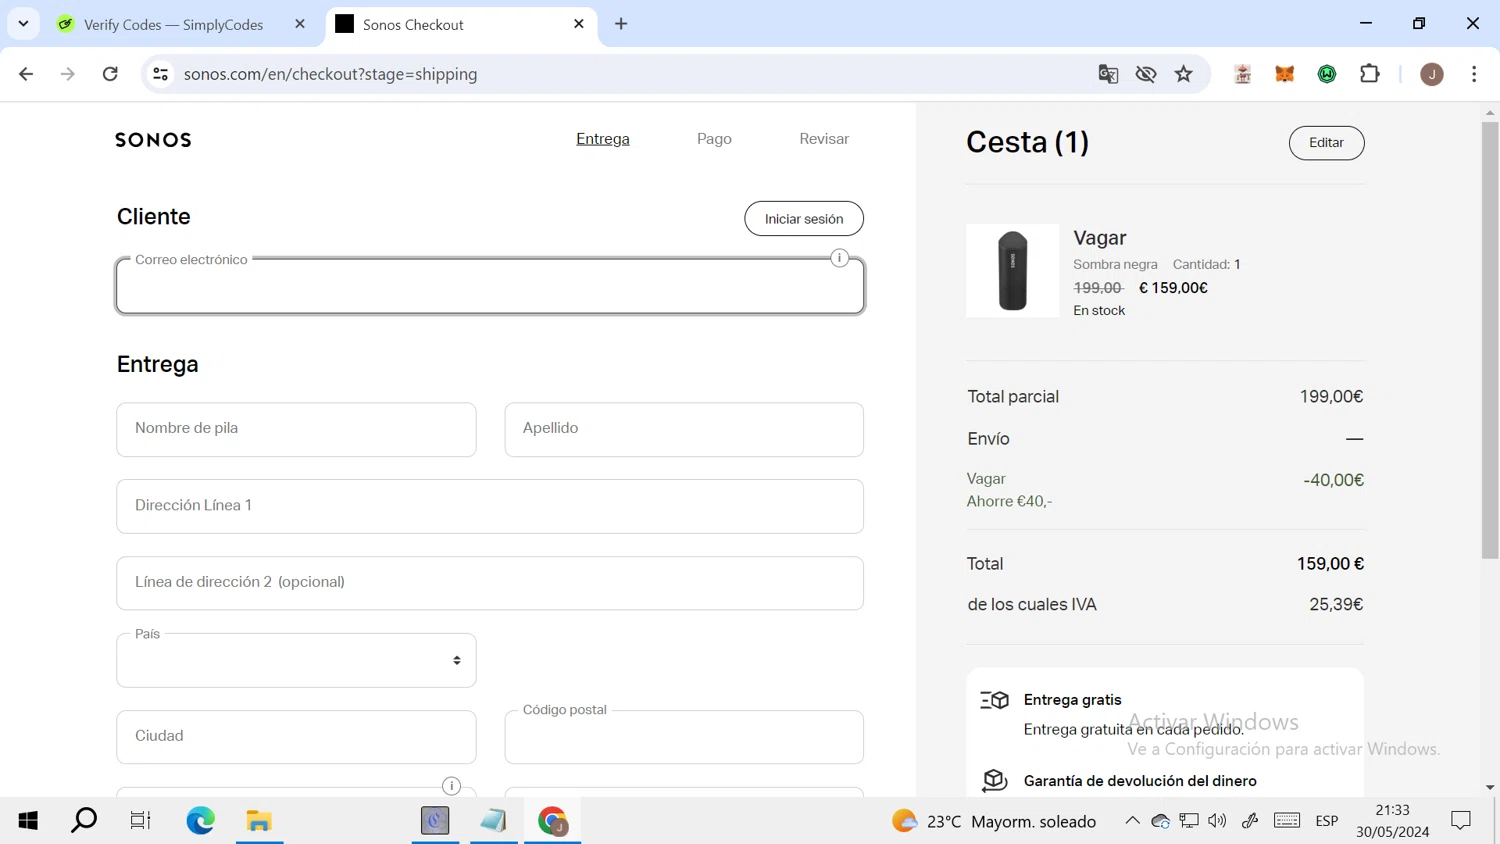Focus the Nombre de pila field
The image size is (1500, 844).
pos(296,430)
